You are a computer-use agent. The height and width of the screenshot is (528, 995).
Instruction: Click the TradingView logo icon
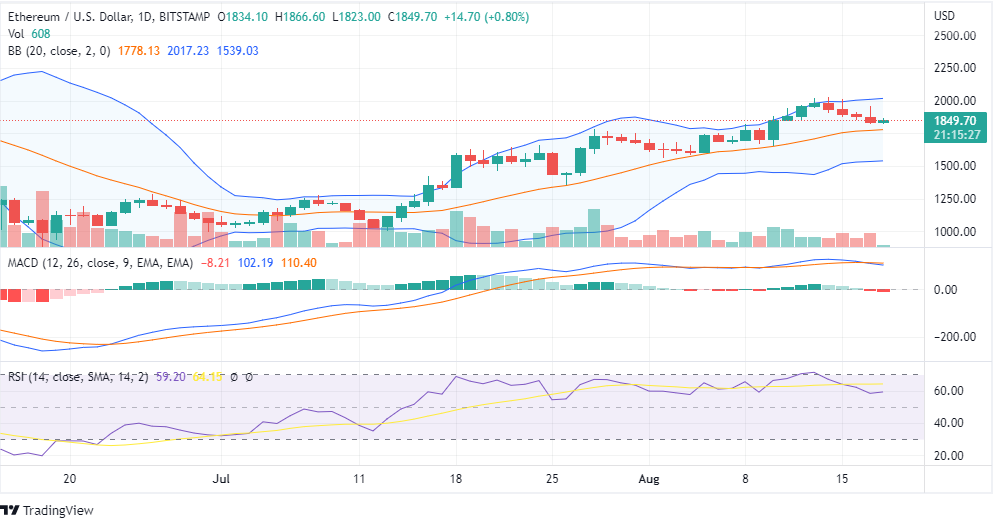(11, 510)
